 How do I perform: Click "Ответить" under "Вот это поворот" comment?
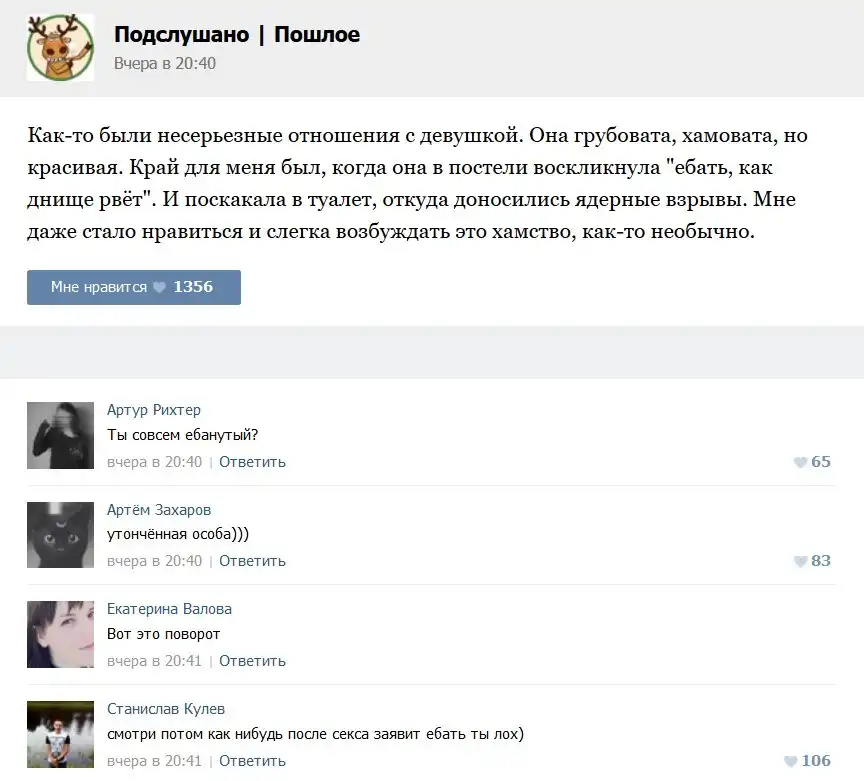tap(252, 661)
